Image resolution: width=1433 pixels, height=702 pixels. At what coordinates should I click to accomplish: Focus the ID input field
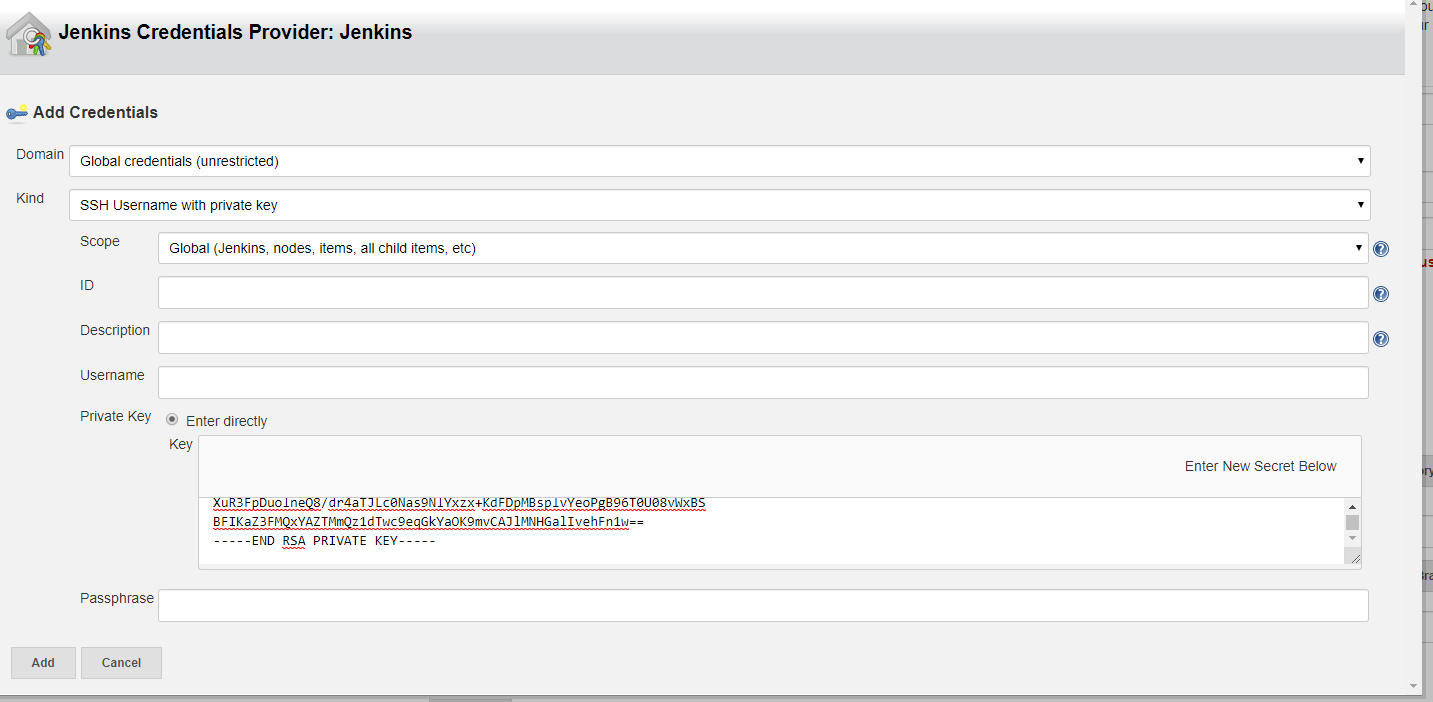[x=763, y=293]
